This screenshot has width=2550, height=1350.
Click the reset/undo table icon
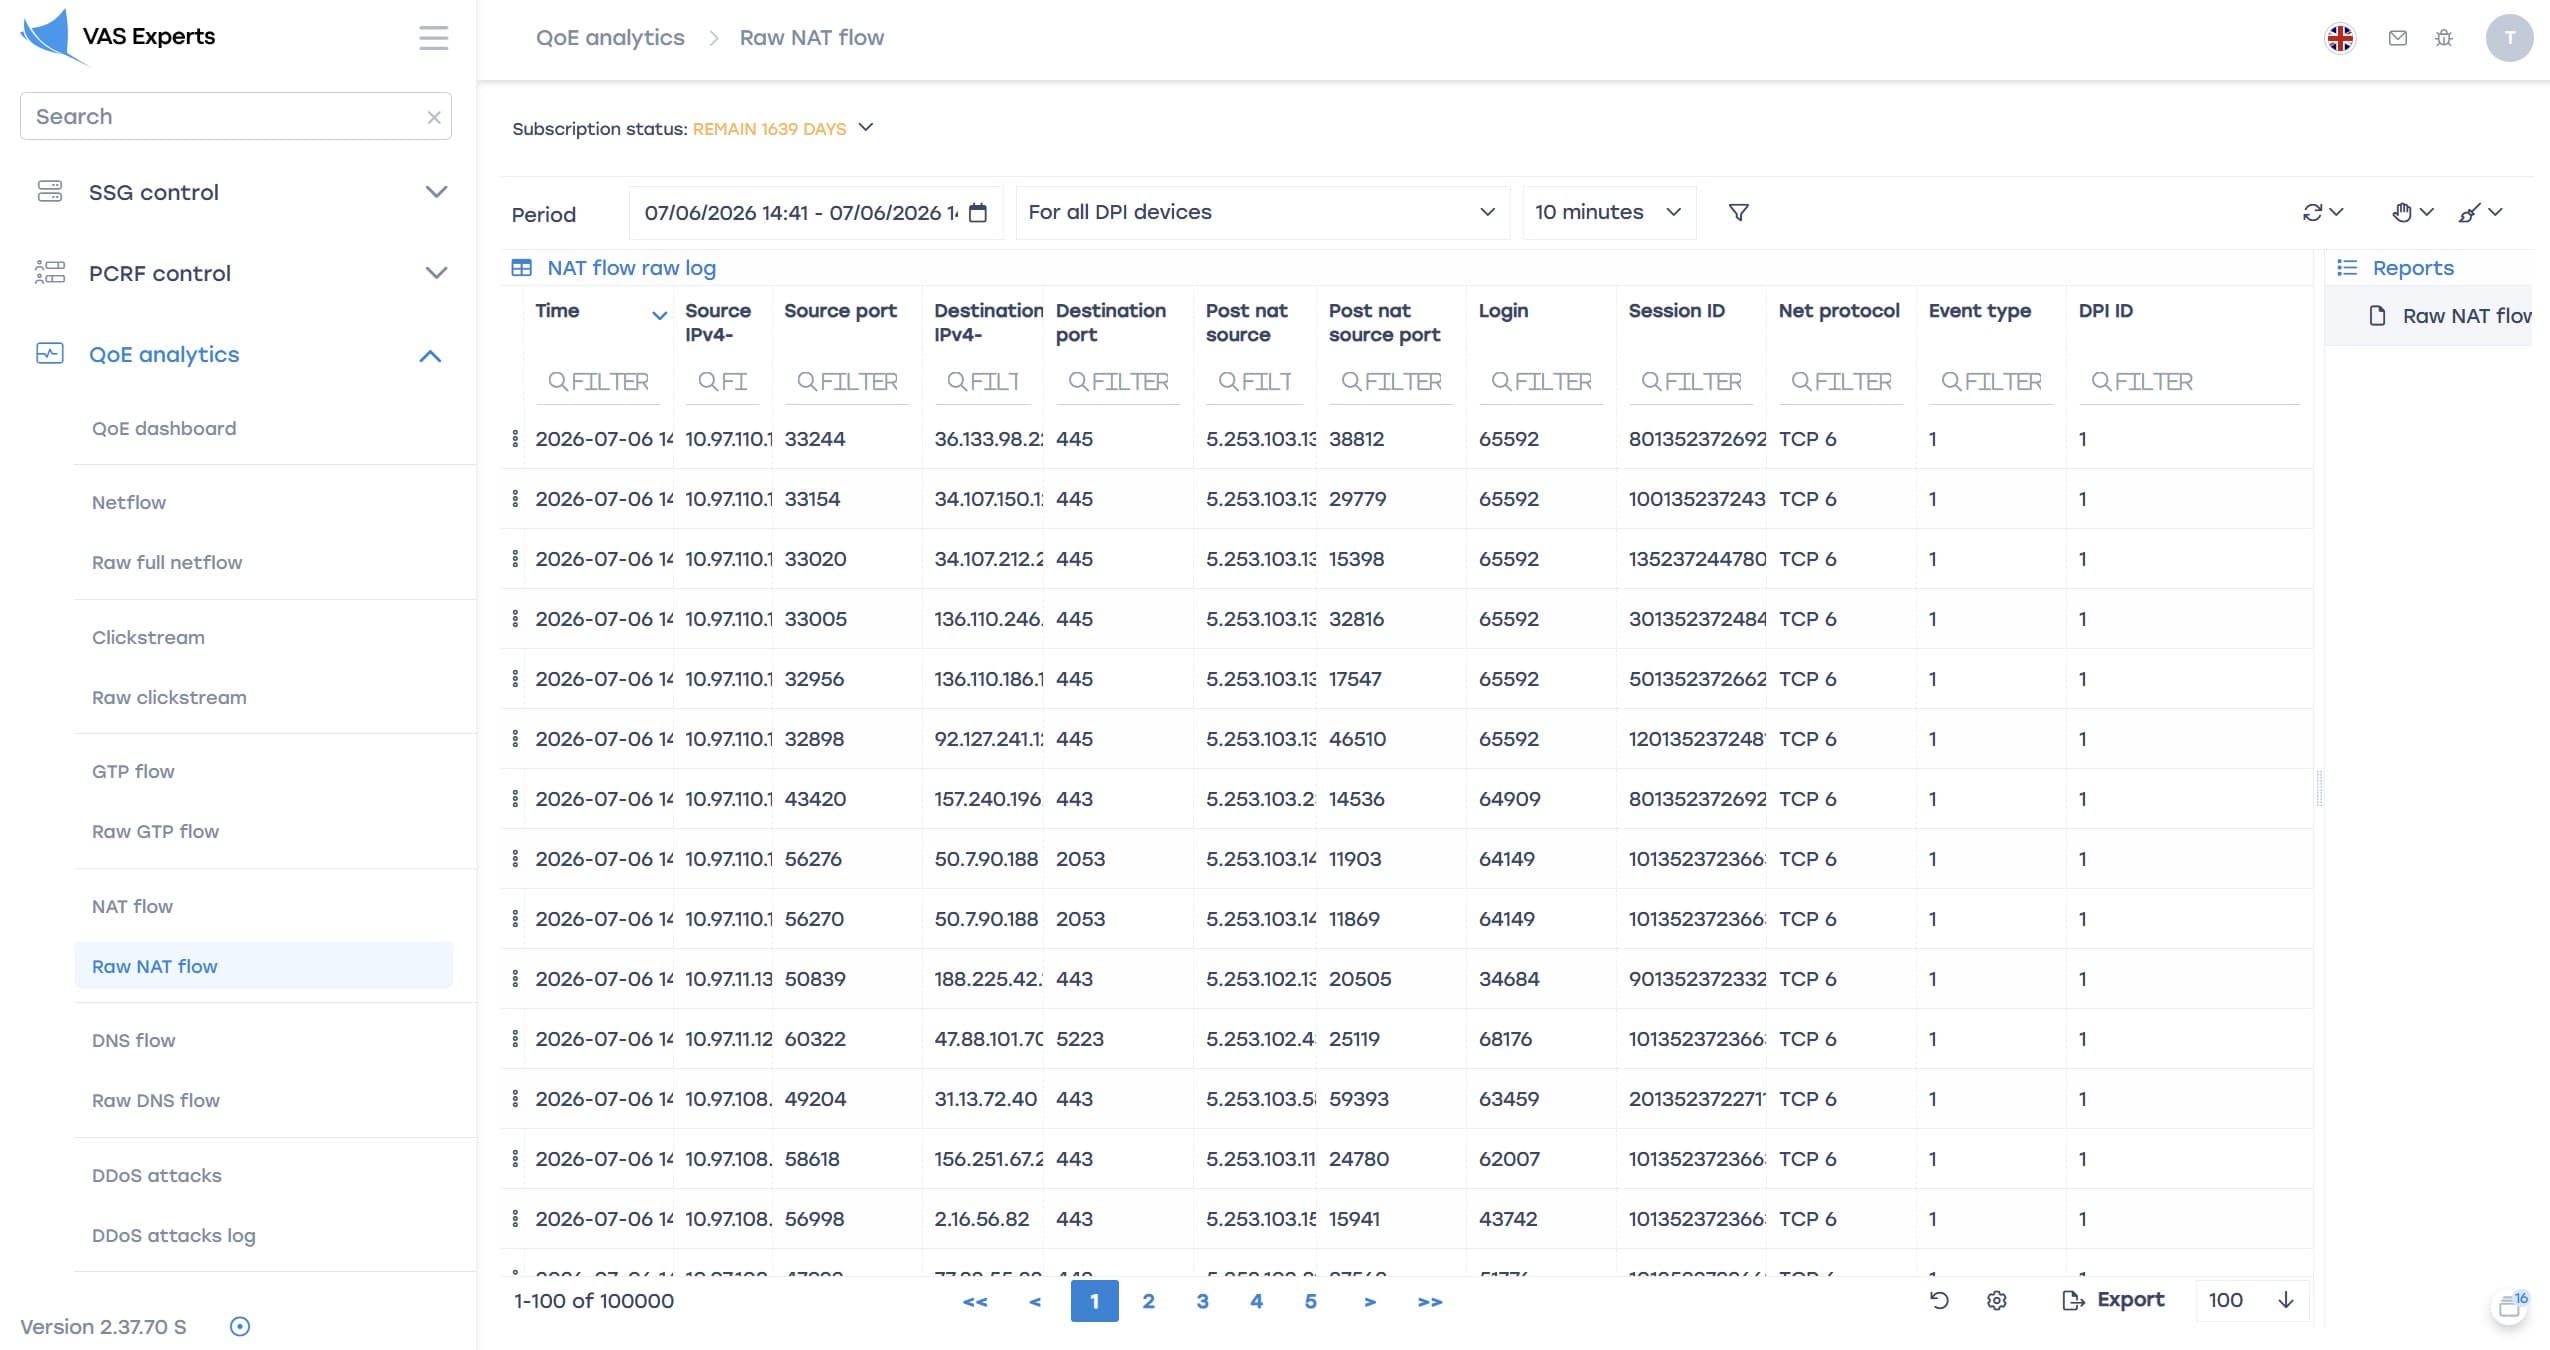(x=1939, y=1300)
